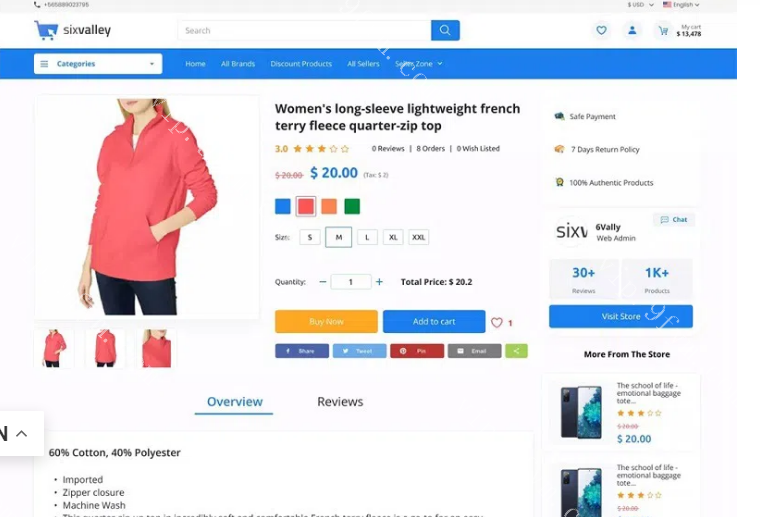Share product via Pin button
Screen dimensions: 760x517
click(x=417, y=351)
